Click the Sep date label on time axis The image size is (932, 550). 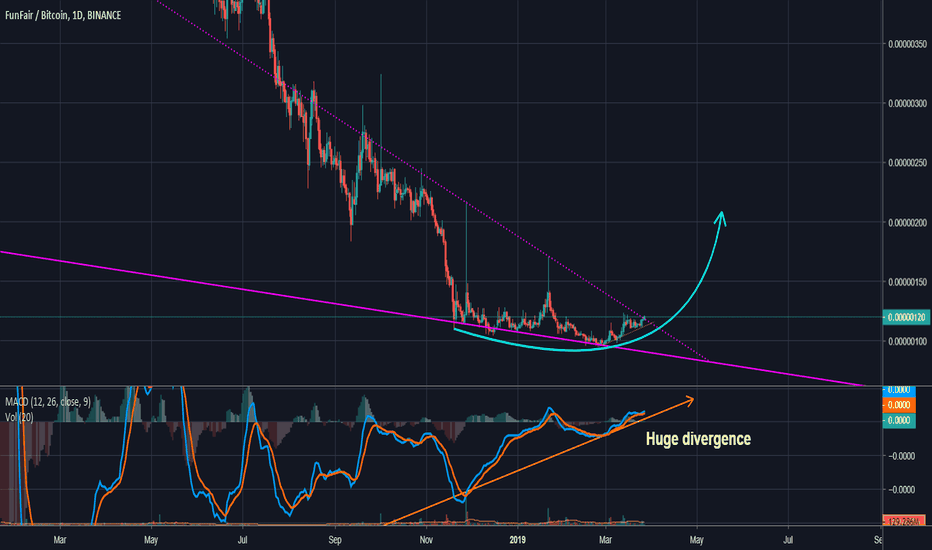[x=335, y=540]
